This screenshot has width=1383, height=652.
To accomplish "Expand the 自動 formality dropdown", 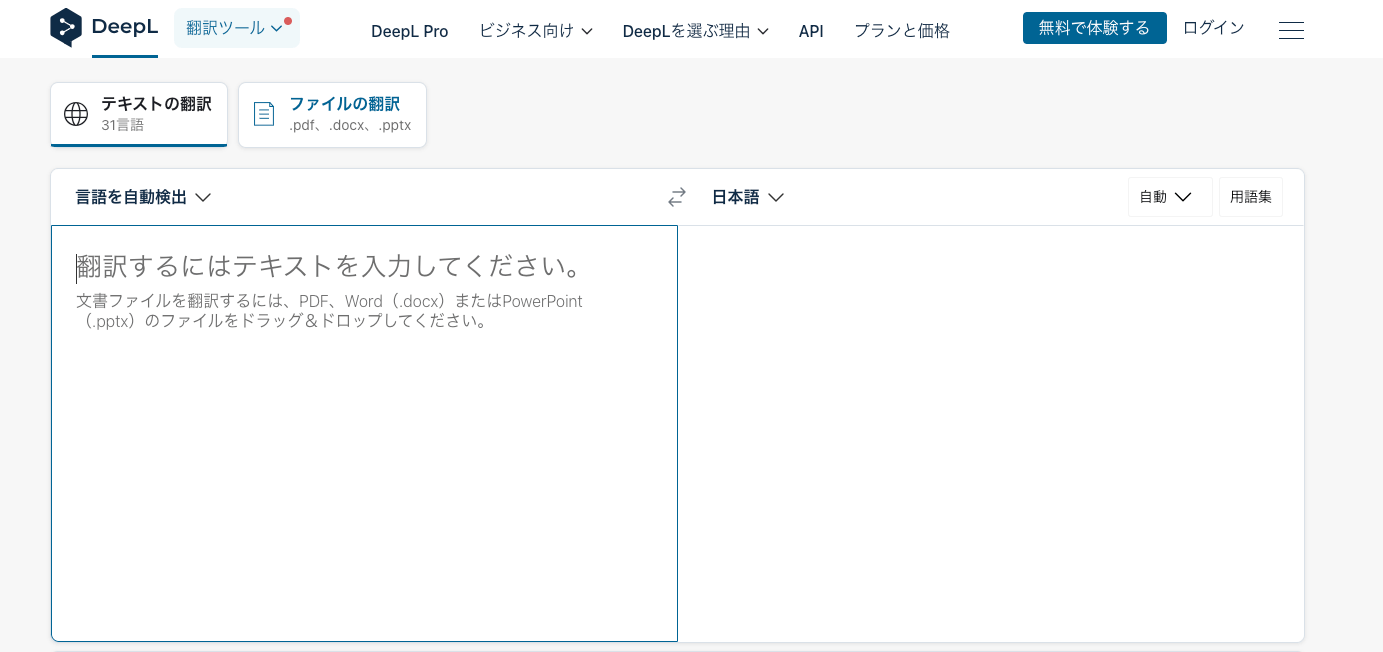I will [1169, 197].
